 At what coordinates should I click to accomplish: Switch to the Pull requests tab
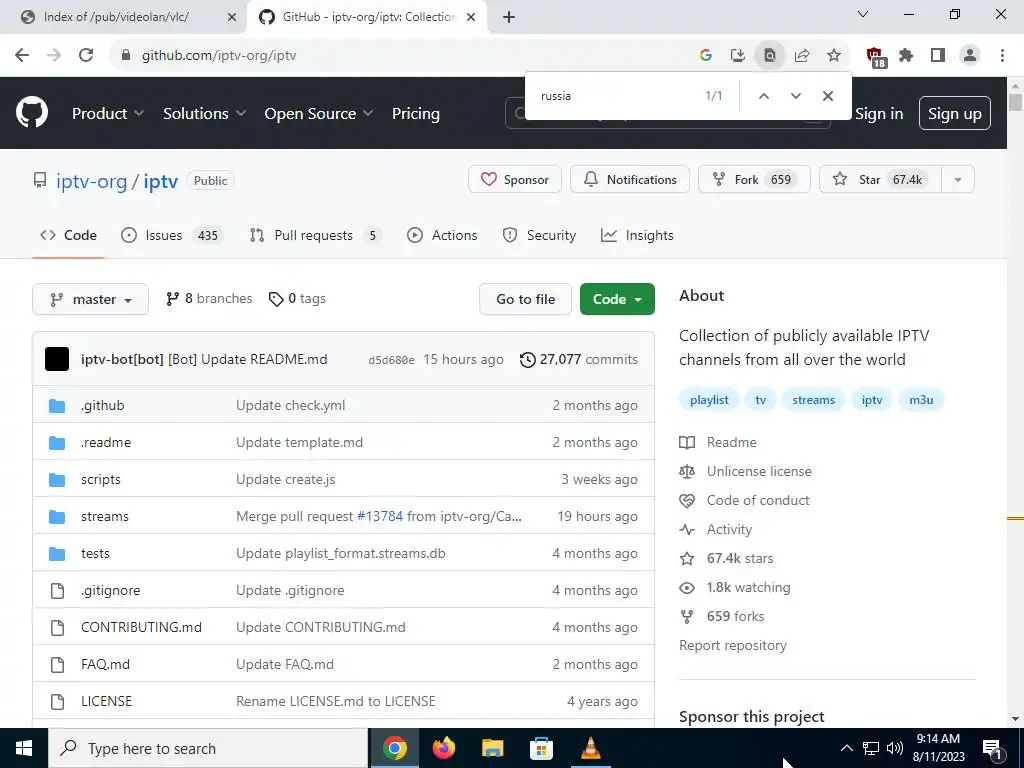pyautogui.click(x=315, y=235)
